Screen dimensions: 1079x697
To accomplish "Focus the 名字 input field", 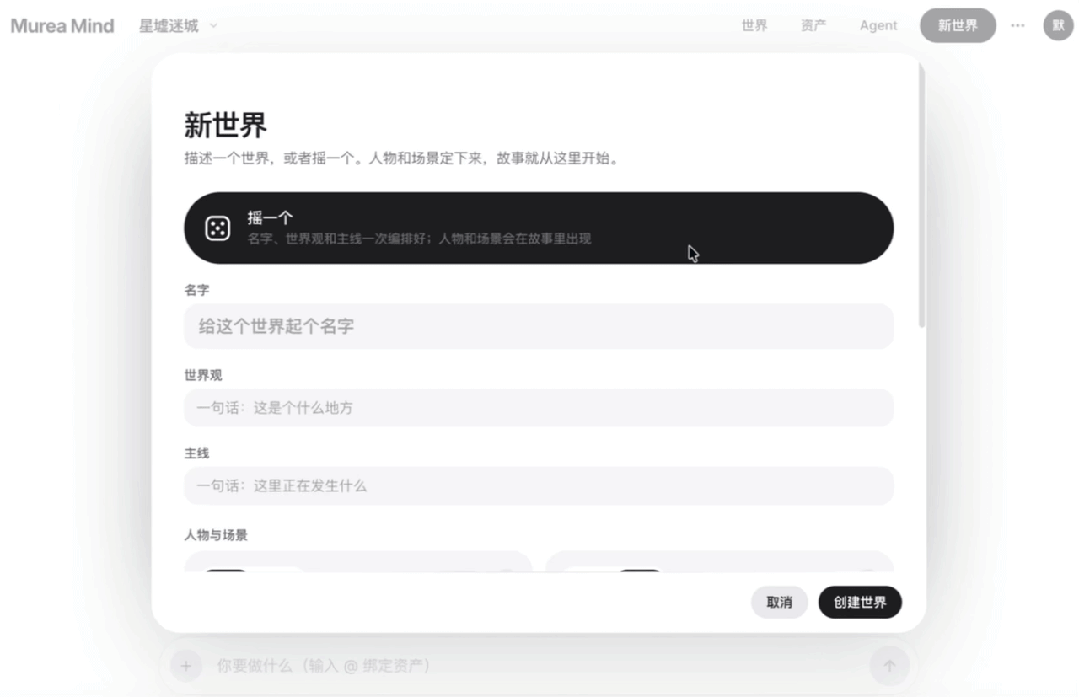I will [x=539, y=326].
